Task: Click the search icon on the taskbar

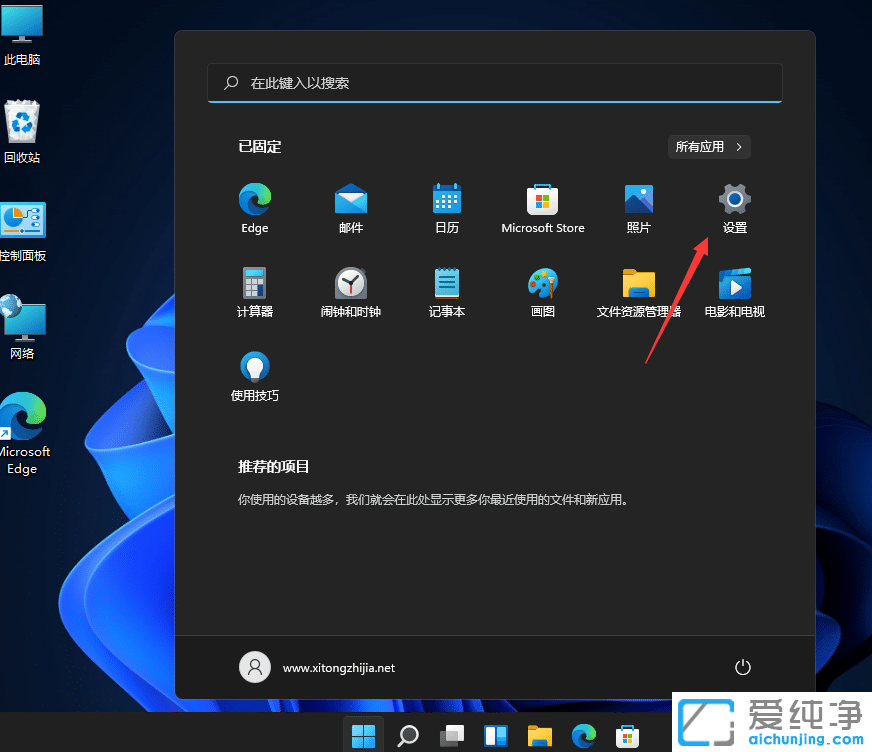Action: pyautogui.click(x=408, y=735)
